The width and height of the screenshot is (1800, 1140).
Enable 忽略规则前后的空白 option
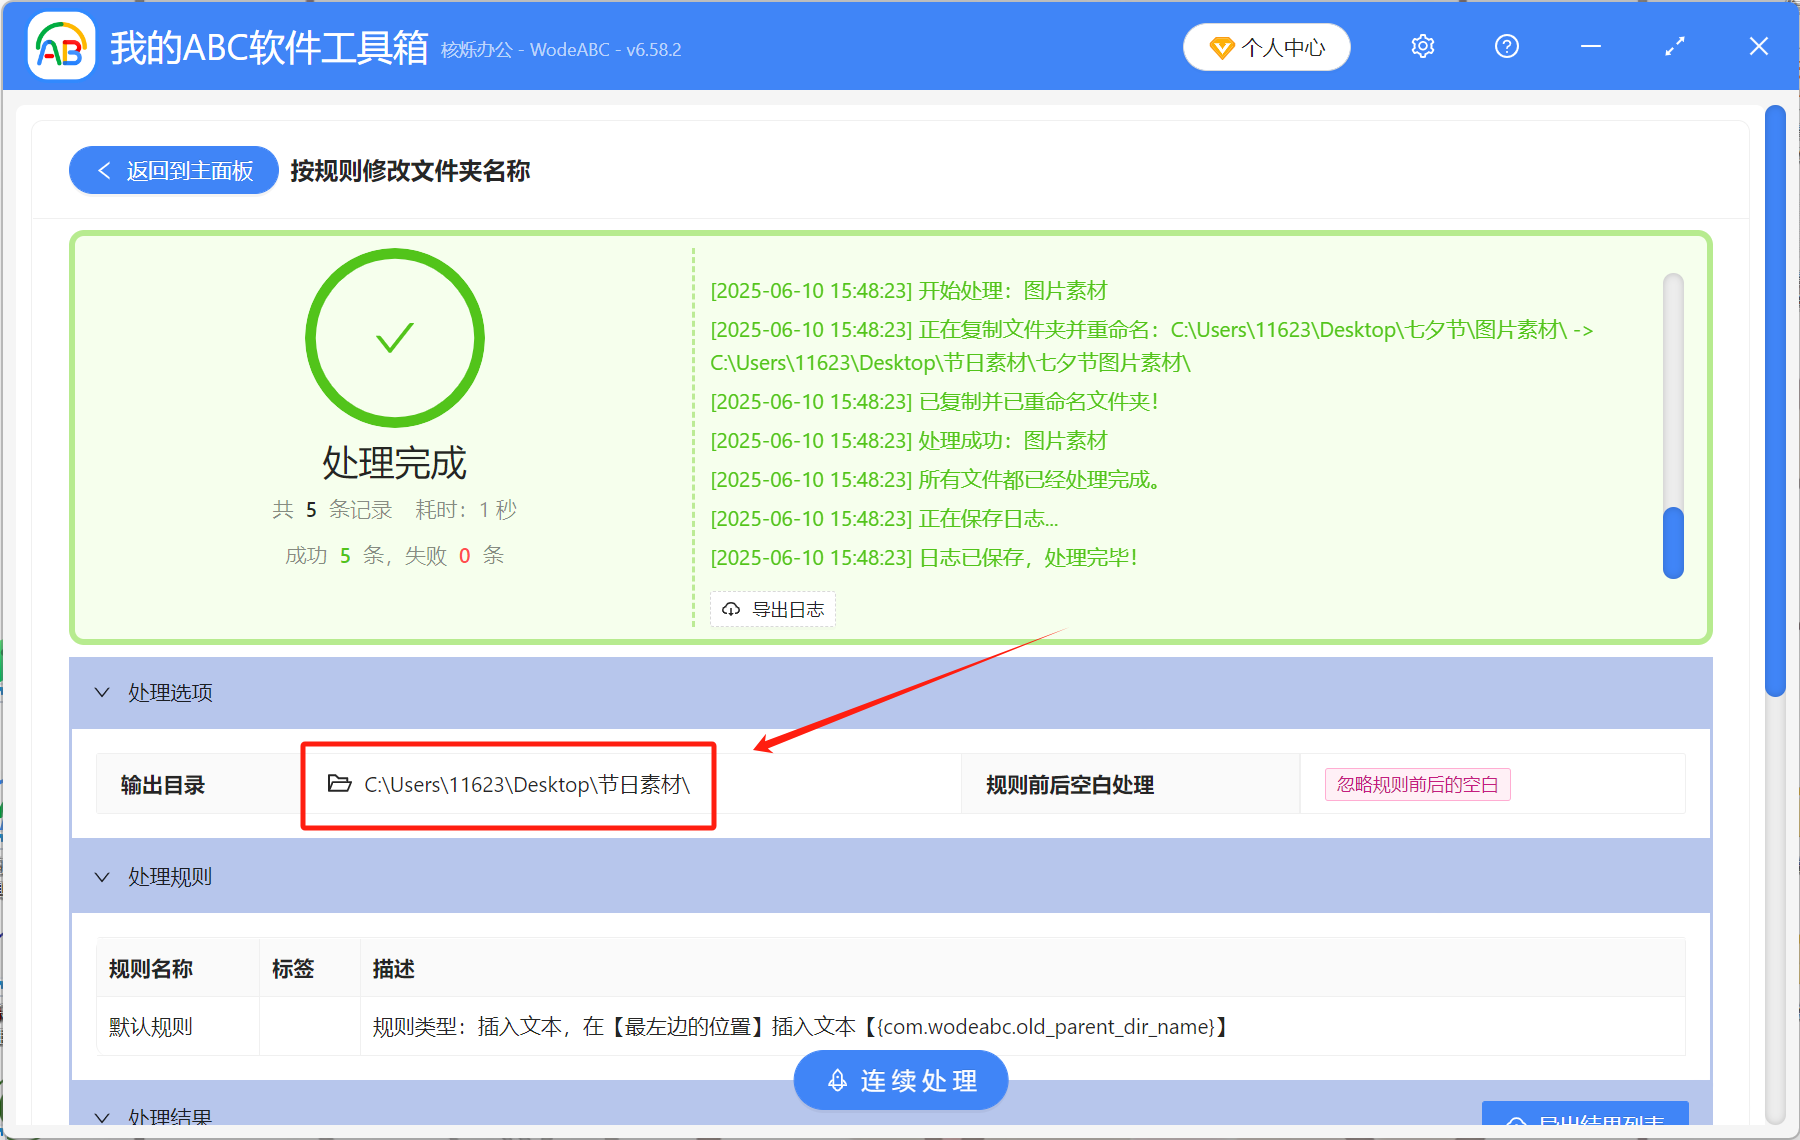click(x=1417, y=785)
